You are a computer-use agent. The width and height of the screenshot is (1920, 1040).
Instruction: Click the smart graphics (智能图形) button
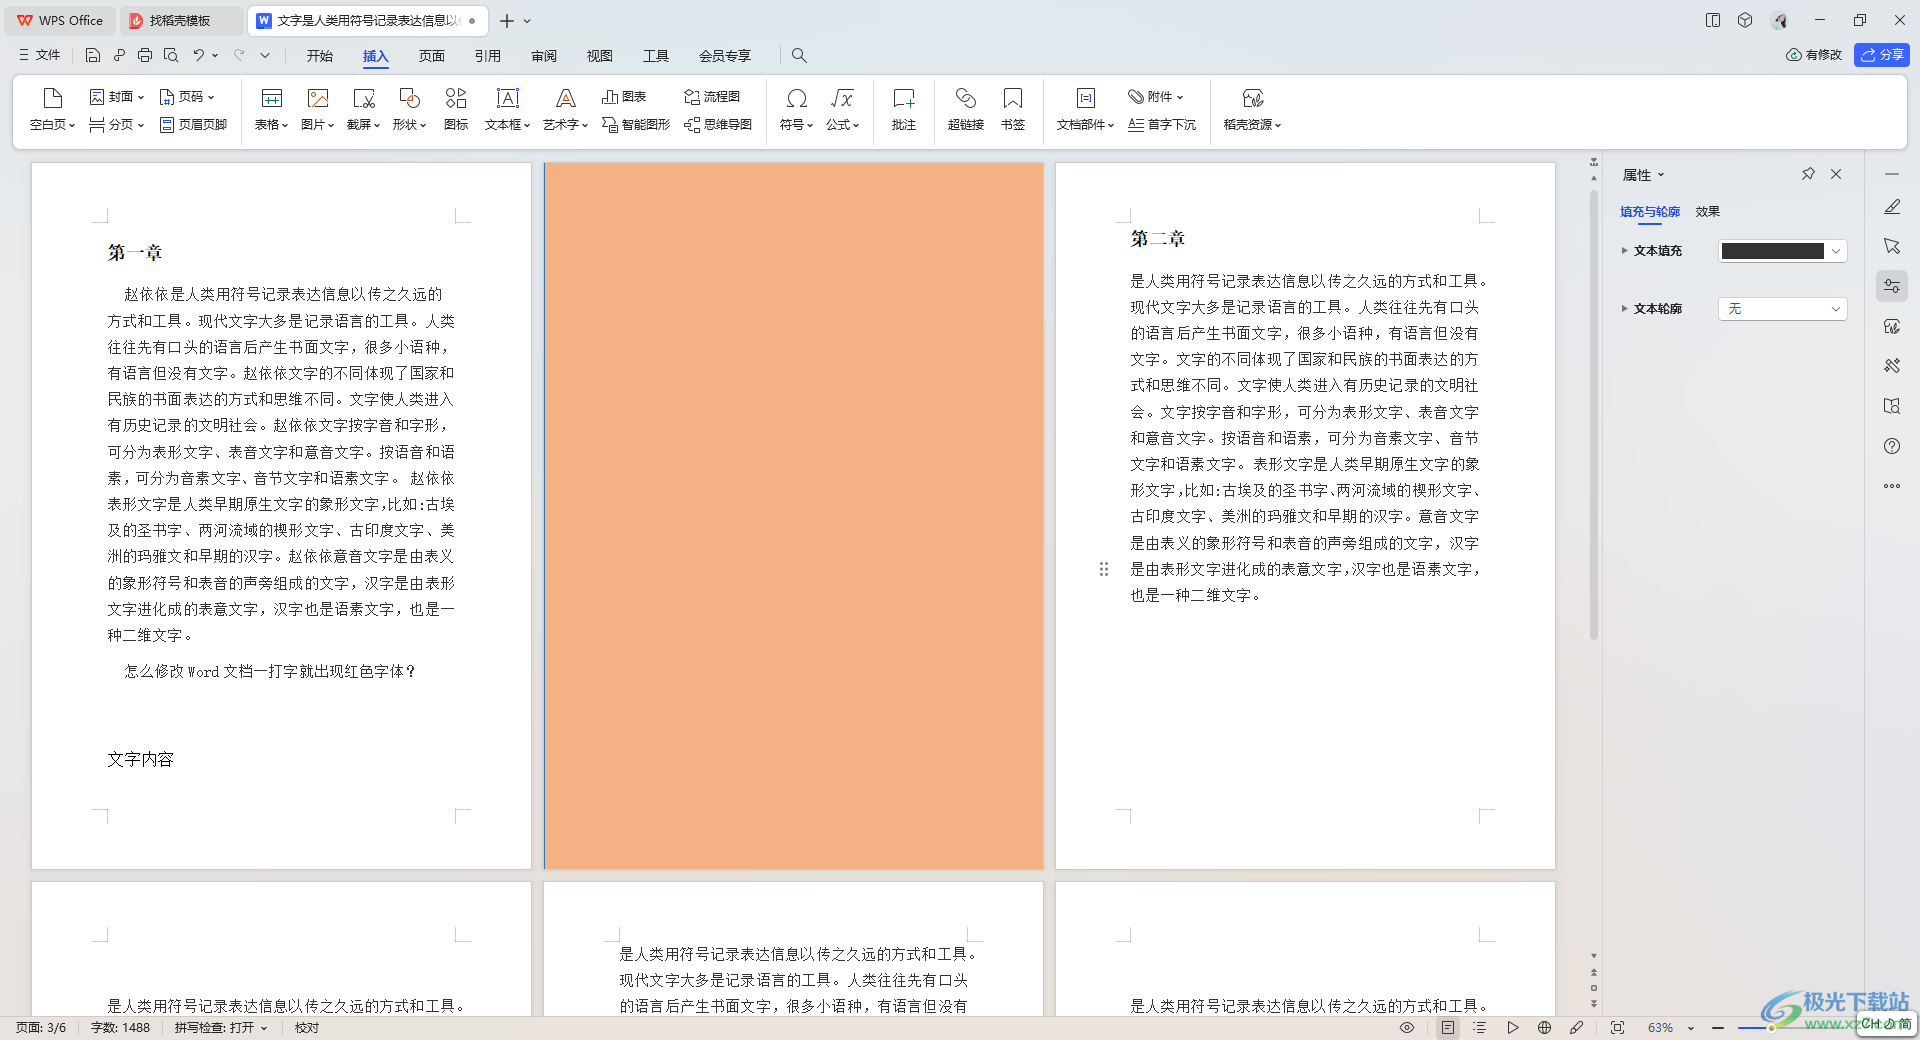(x=636, y=125)
